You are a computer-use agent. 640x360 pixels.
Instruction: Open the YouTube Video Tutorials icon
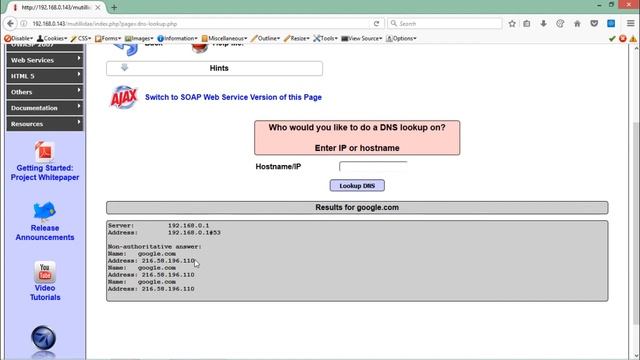point(44,272)
